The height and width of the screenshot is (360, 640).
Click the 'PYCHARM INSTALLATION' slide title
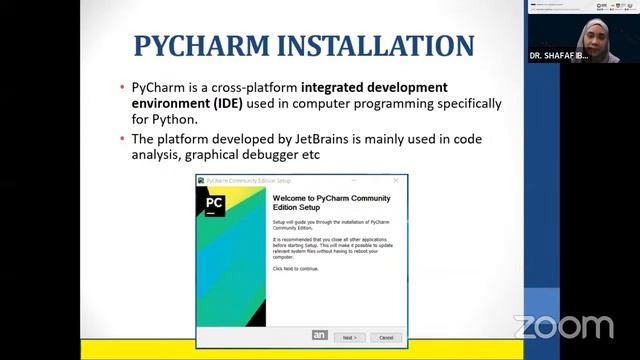(x=304, y=46)
